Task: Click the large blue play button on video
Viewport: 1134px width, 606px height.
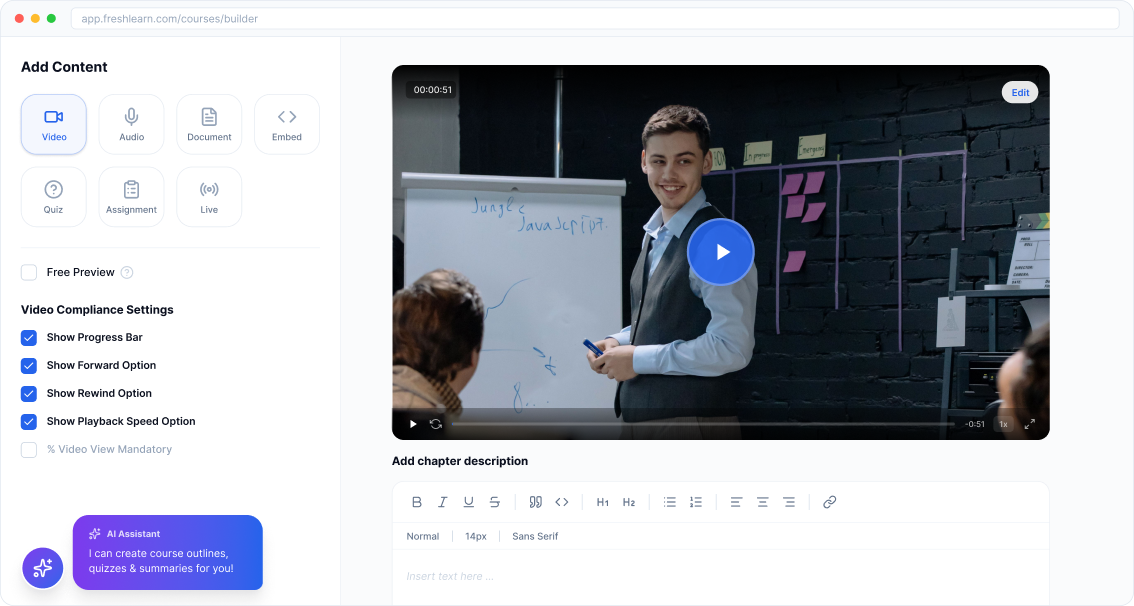Action: 720,252
